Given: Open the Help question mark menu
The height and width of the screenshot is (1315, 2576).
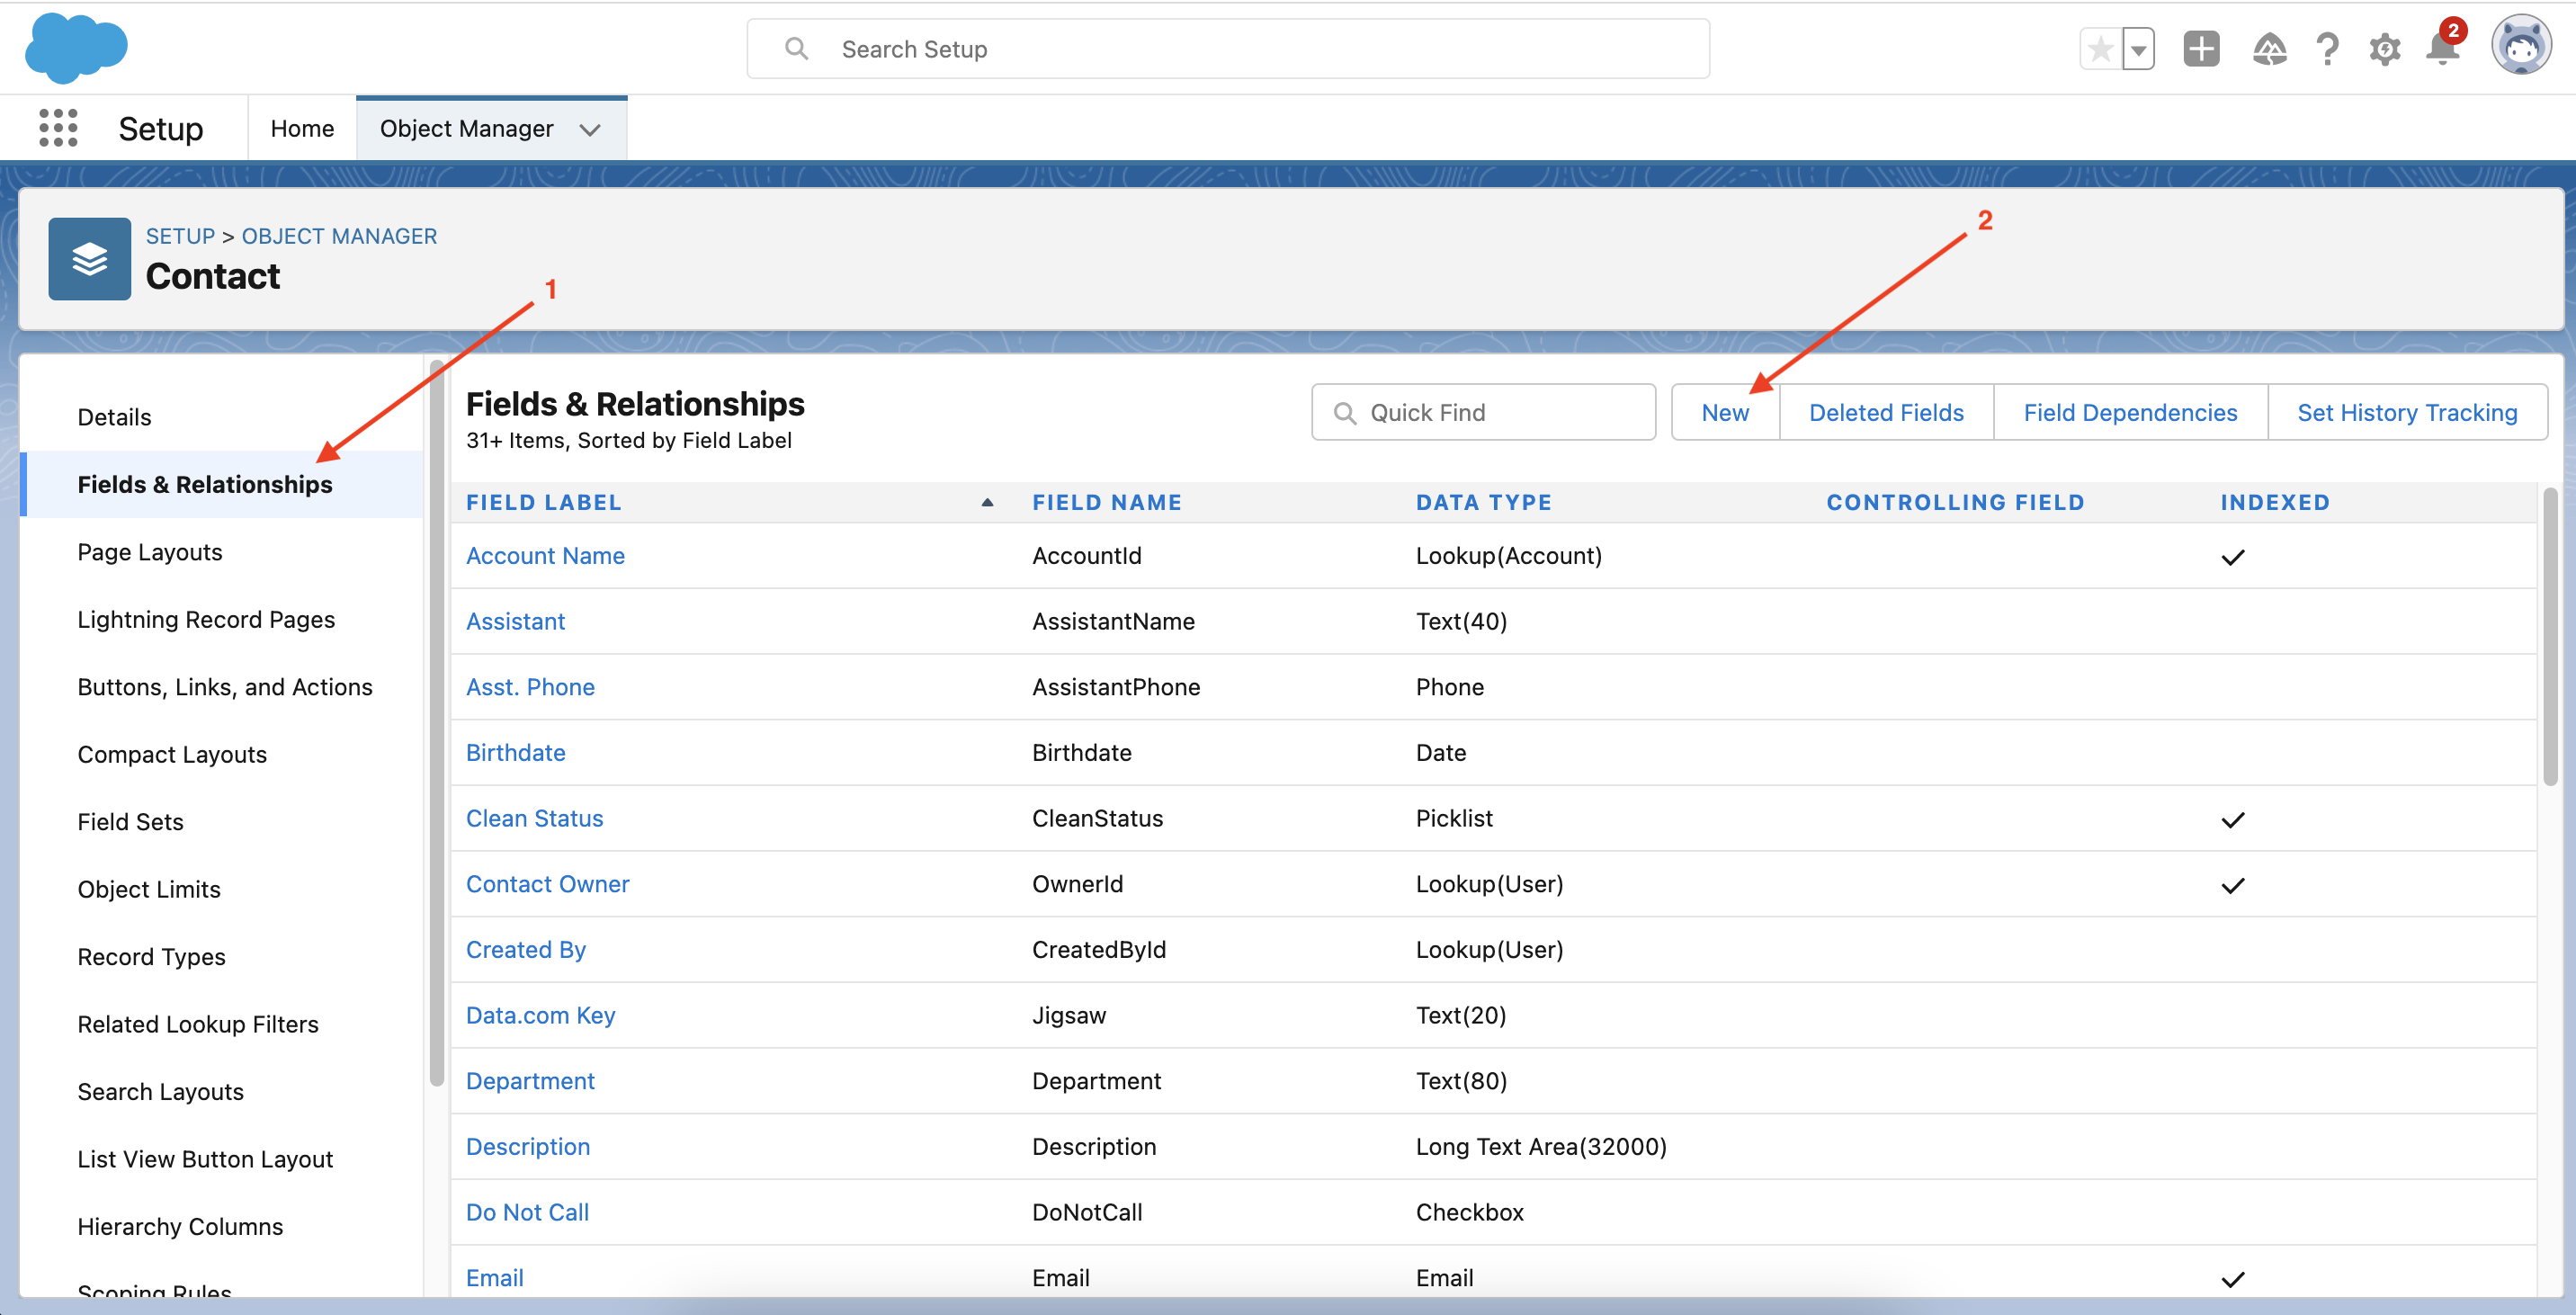Looking at the screenshot, I should pyautogui.click(x=2327, y=49).
